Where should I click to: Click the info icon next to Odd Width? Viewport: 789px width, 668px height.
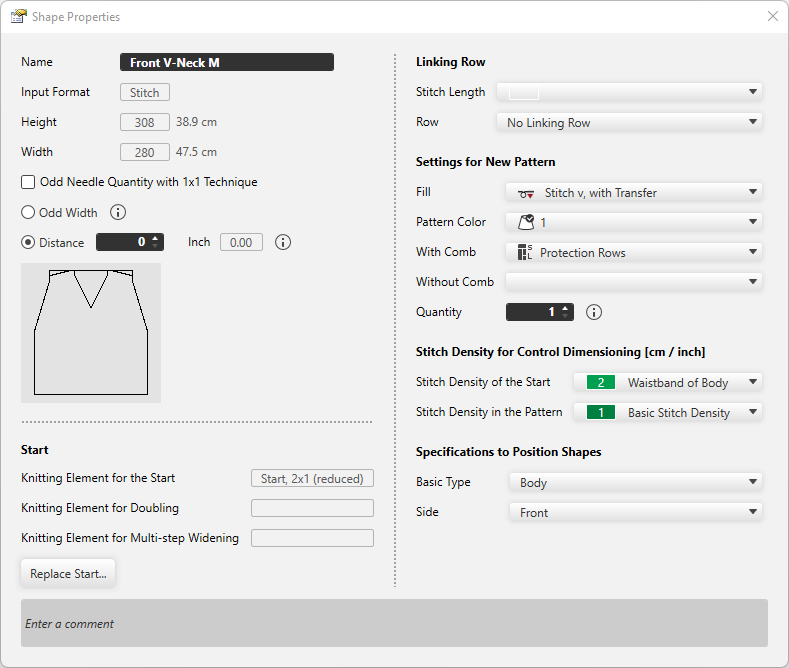coord(118,212)
